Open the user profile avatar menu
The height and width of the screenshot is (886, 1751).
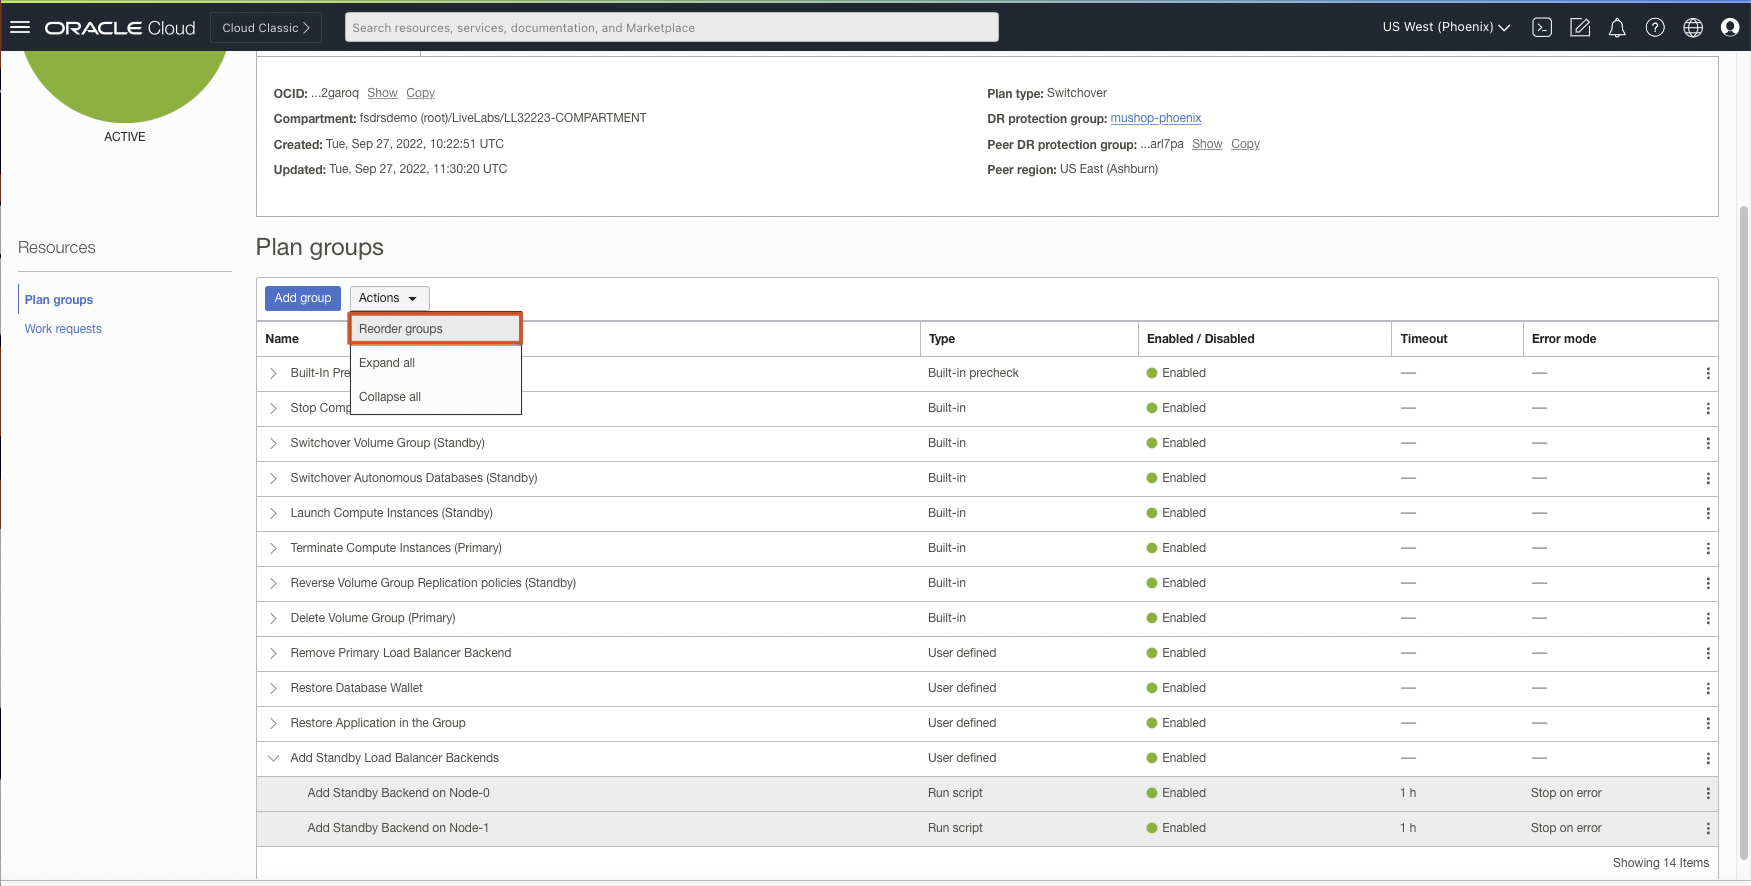coord(1730,28)
